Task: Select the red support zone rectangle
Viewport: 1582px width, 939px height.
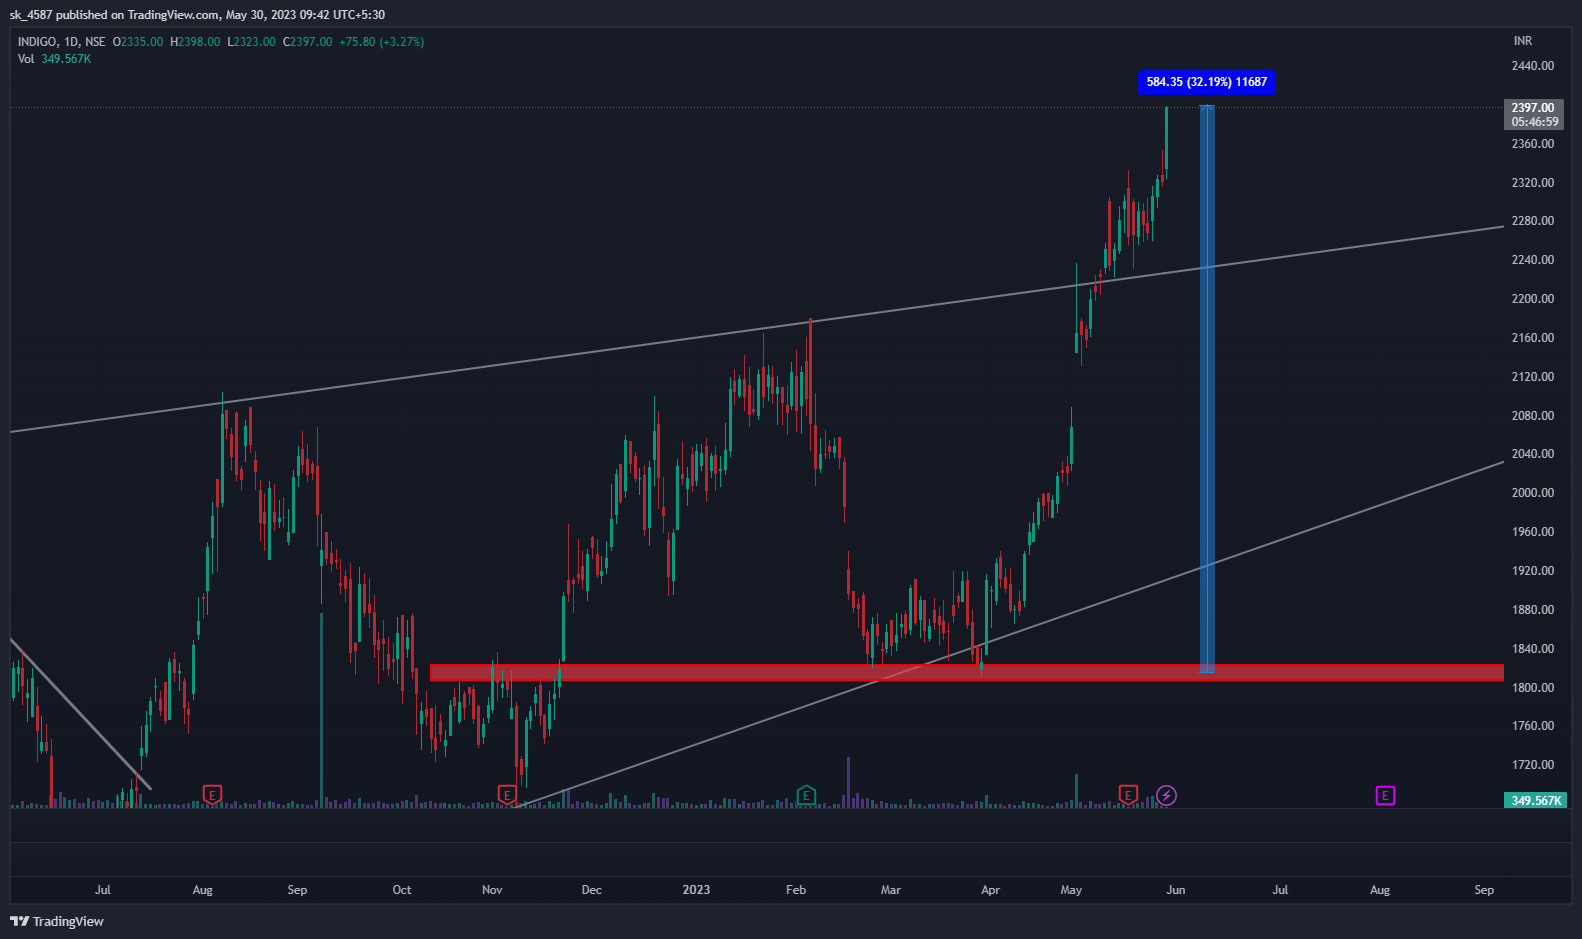Action: click(966, 672)
